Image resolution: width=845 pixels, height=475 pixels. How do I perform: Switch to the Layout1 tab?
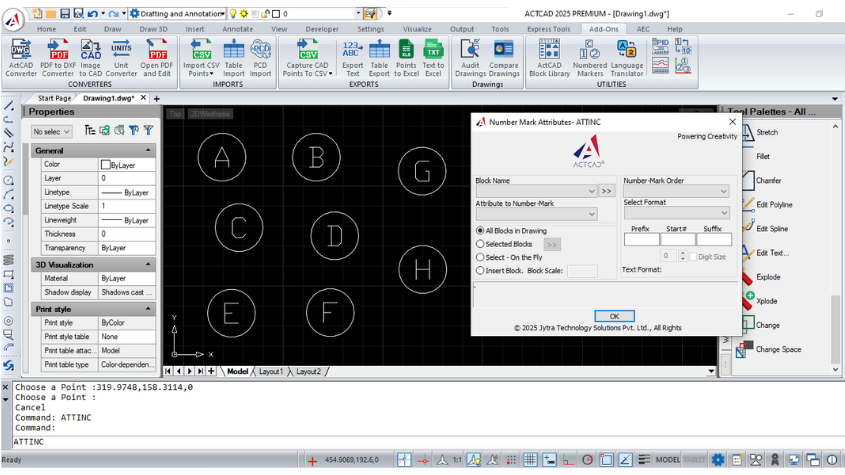point(271,371)
